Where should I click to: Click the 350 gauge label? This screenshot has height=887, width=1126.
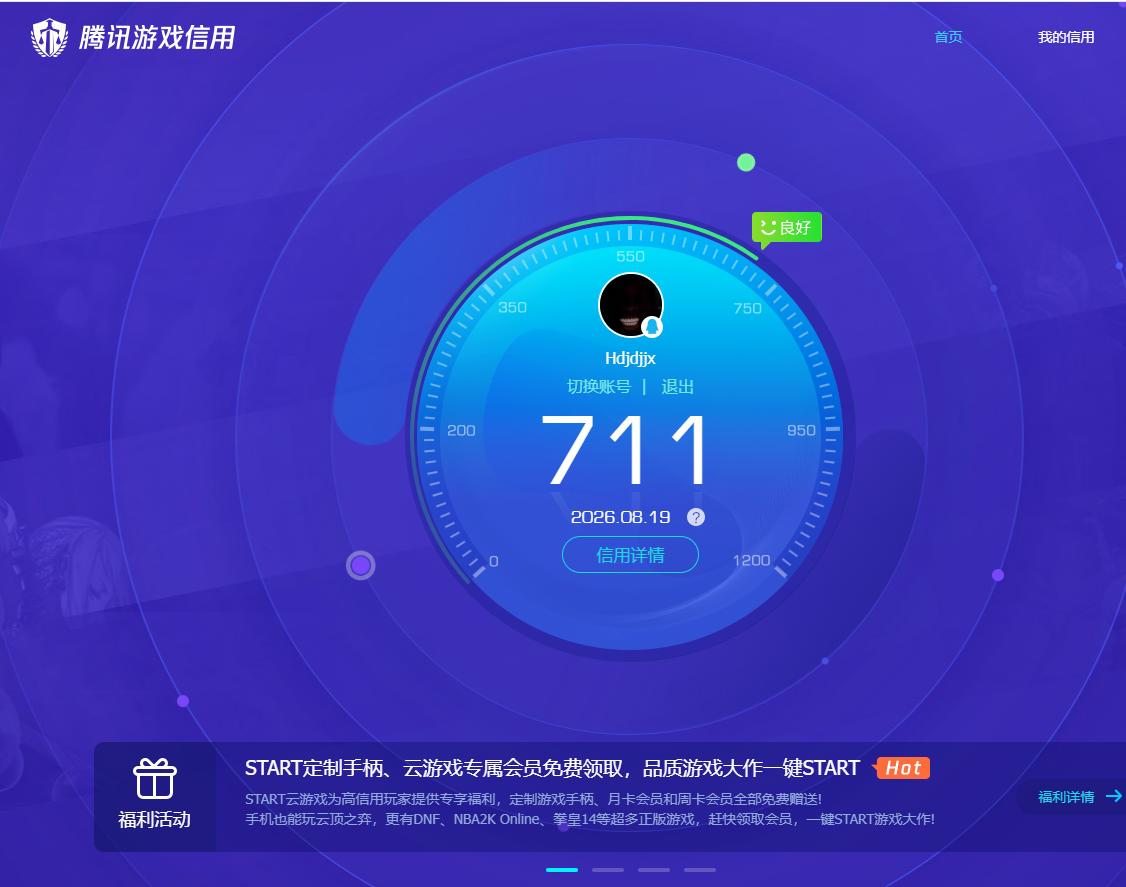pyautogui.click(x=513, y=307)
